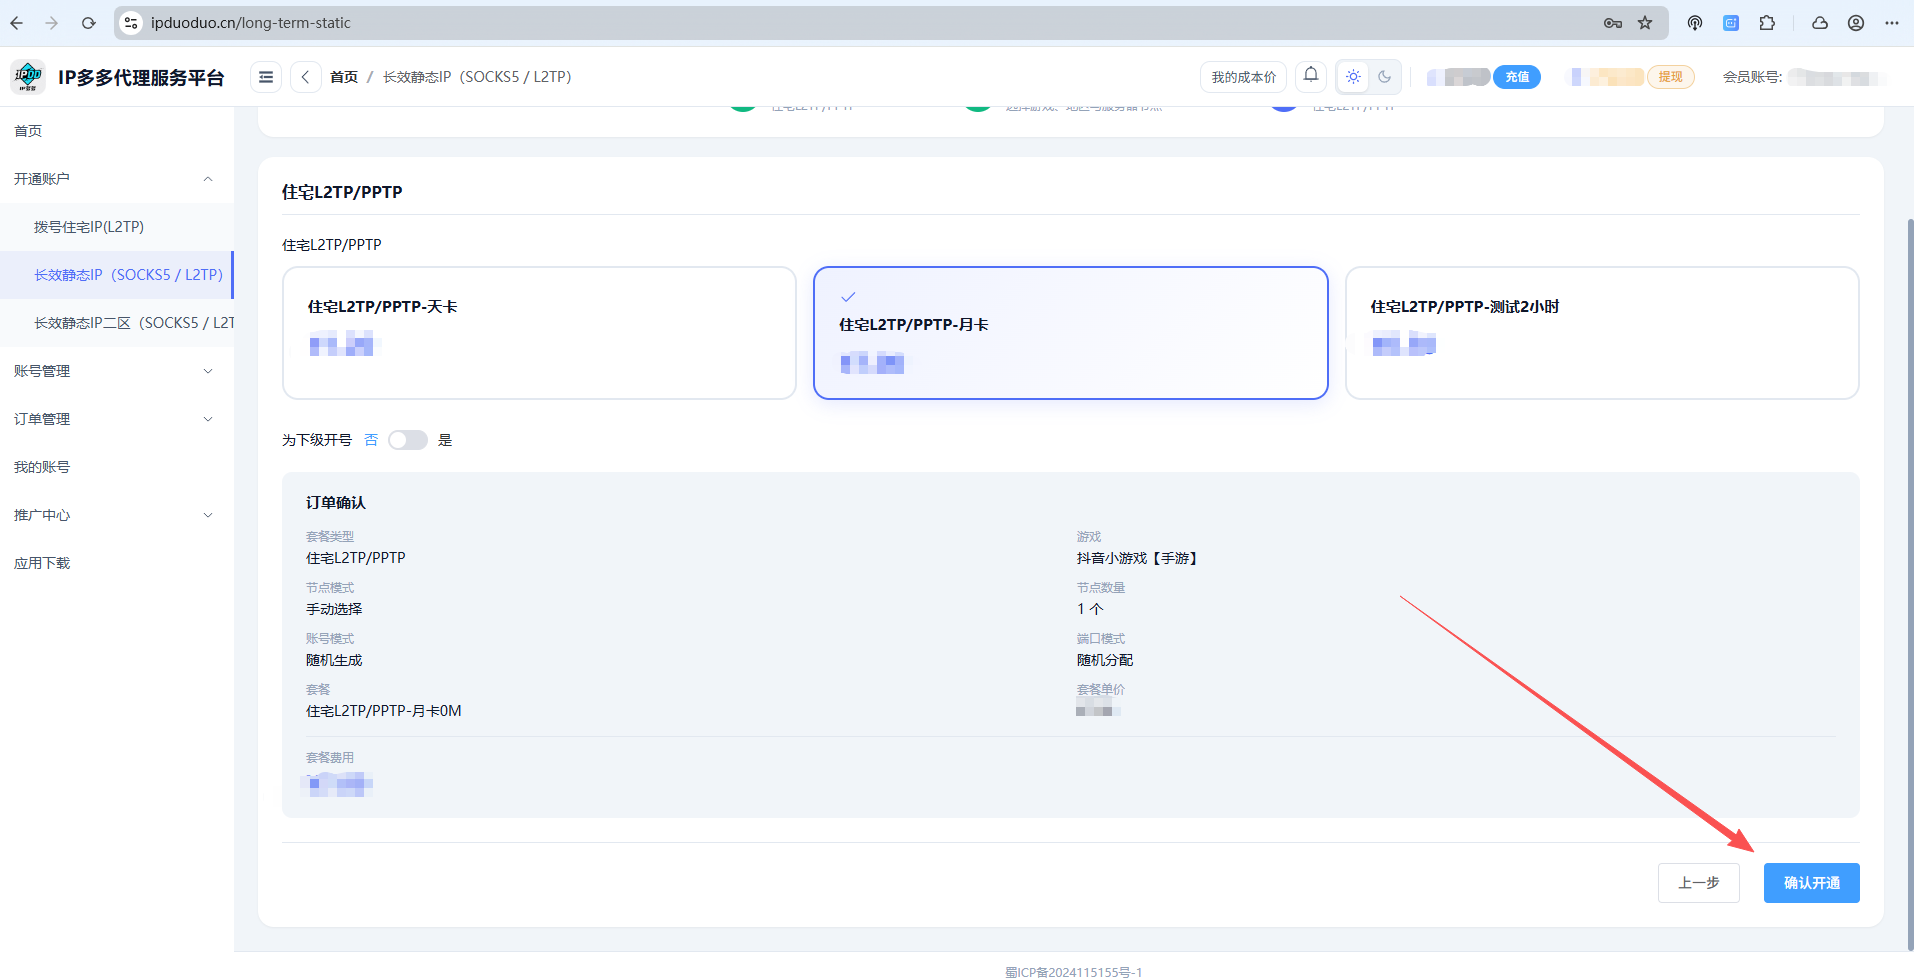Viewport: 1914px width, 978px height.
Task: Select 住宅L2TP/PPTP-天卡 plan card
Action: 539,333
